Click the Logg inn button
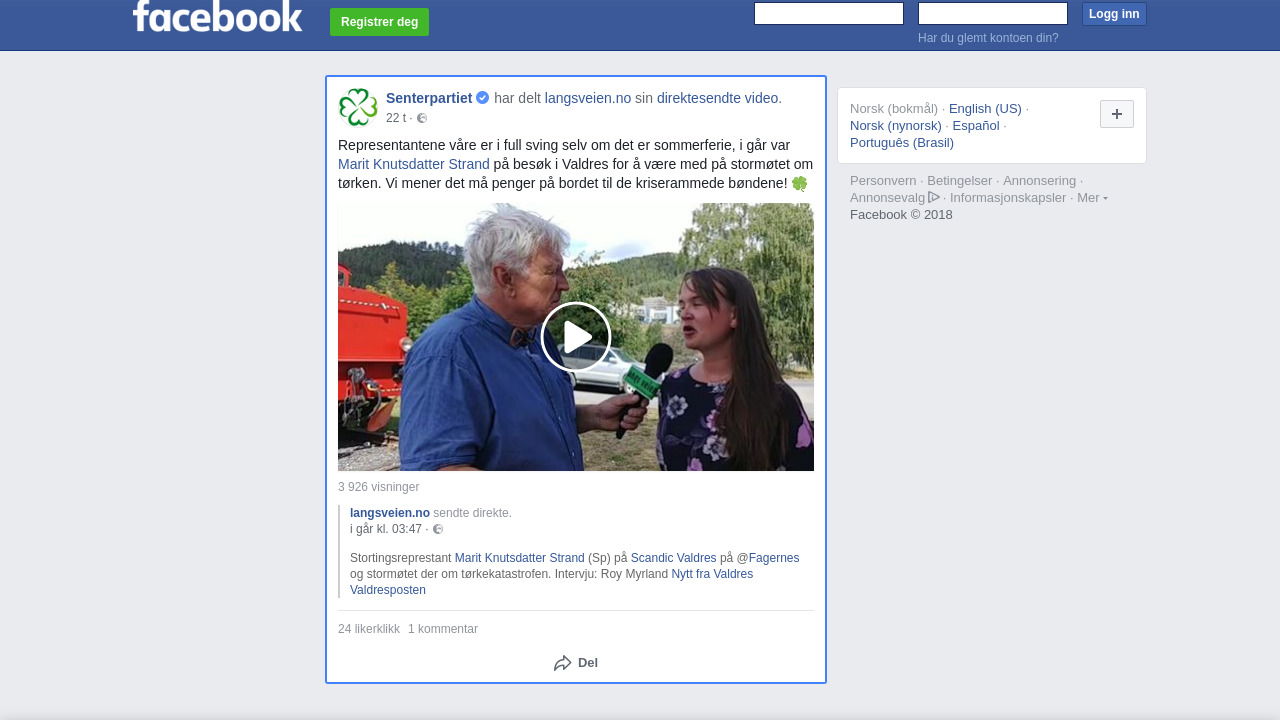Viewport: 1280px width, 720px height. point(1114,14)
